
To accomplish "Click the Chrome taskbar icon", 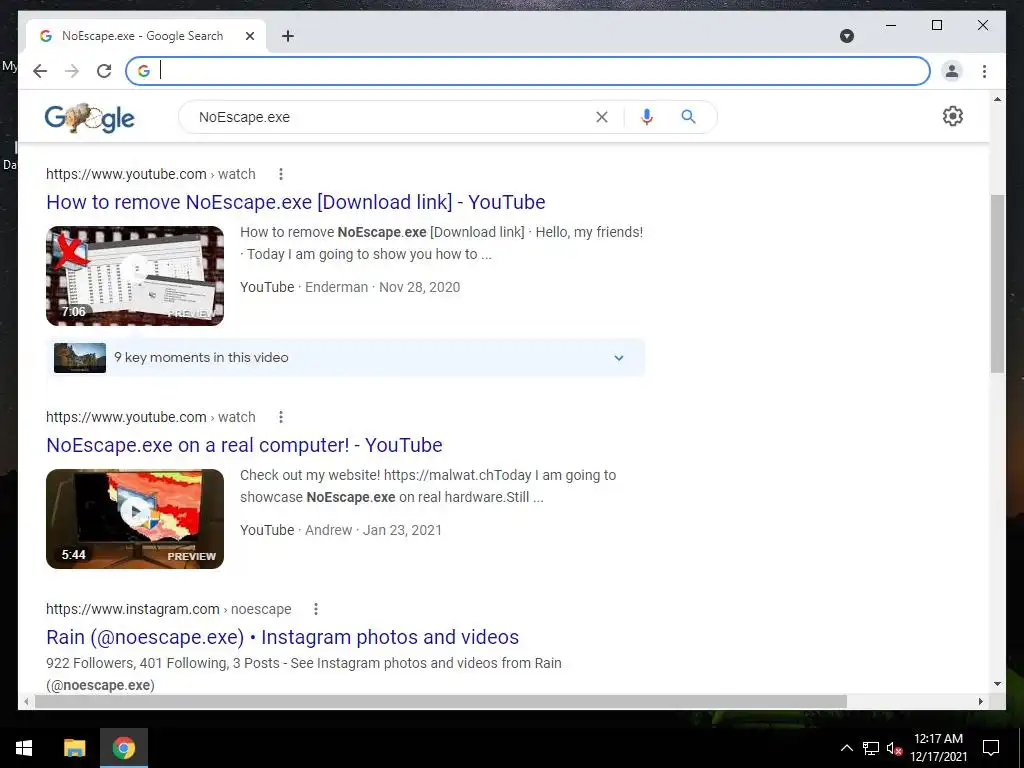I will (123, 748).
